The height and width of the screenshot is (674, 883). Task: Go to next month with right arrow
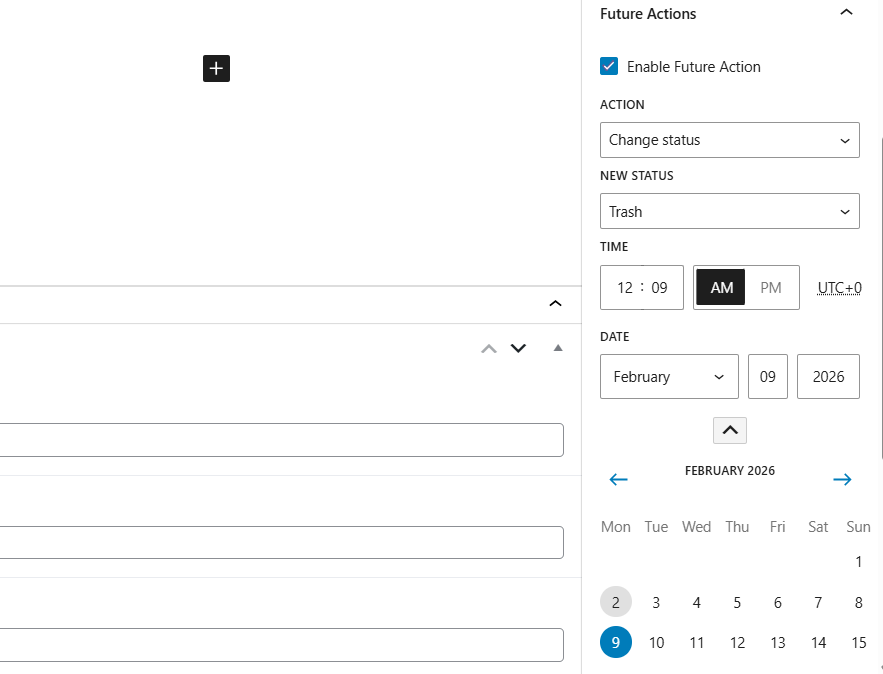(842, 479)
